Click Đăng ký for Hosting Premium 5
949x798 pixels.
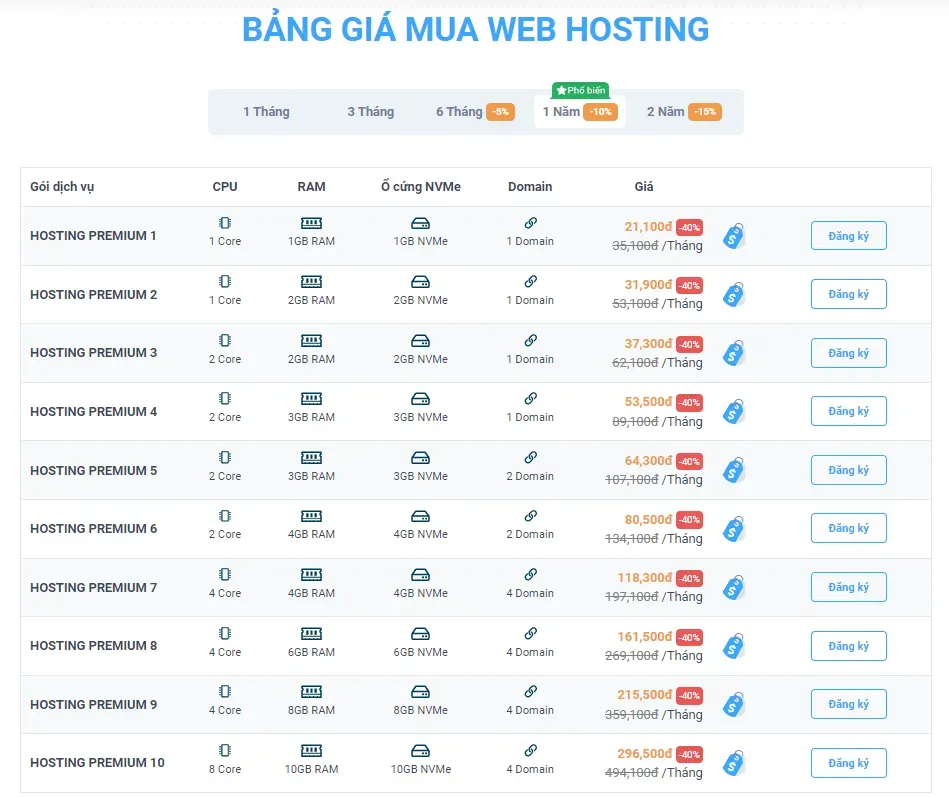[x=849, y=470]
